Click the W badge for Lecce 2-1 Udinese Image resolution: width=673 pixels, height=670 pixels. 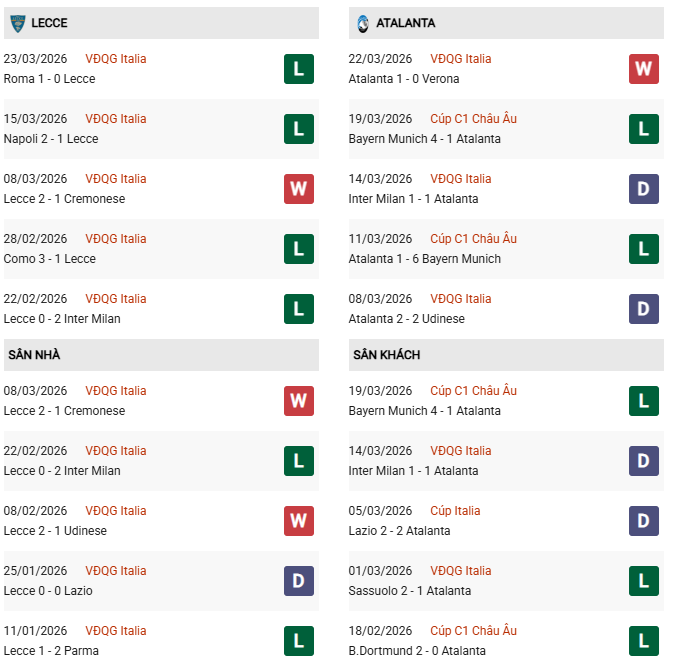click(298, 521)
